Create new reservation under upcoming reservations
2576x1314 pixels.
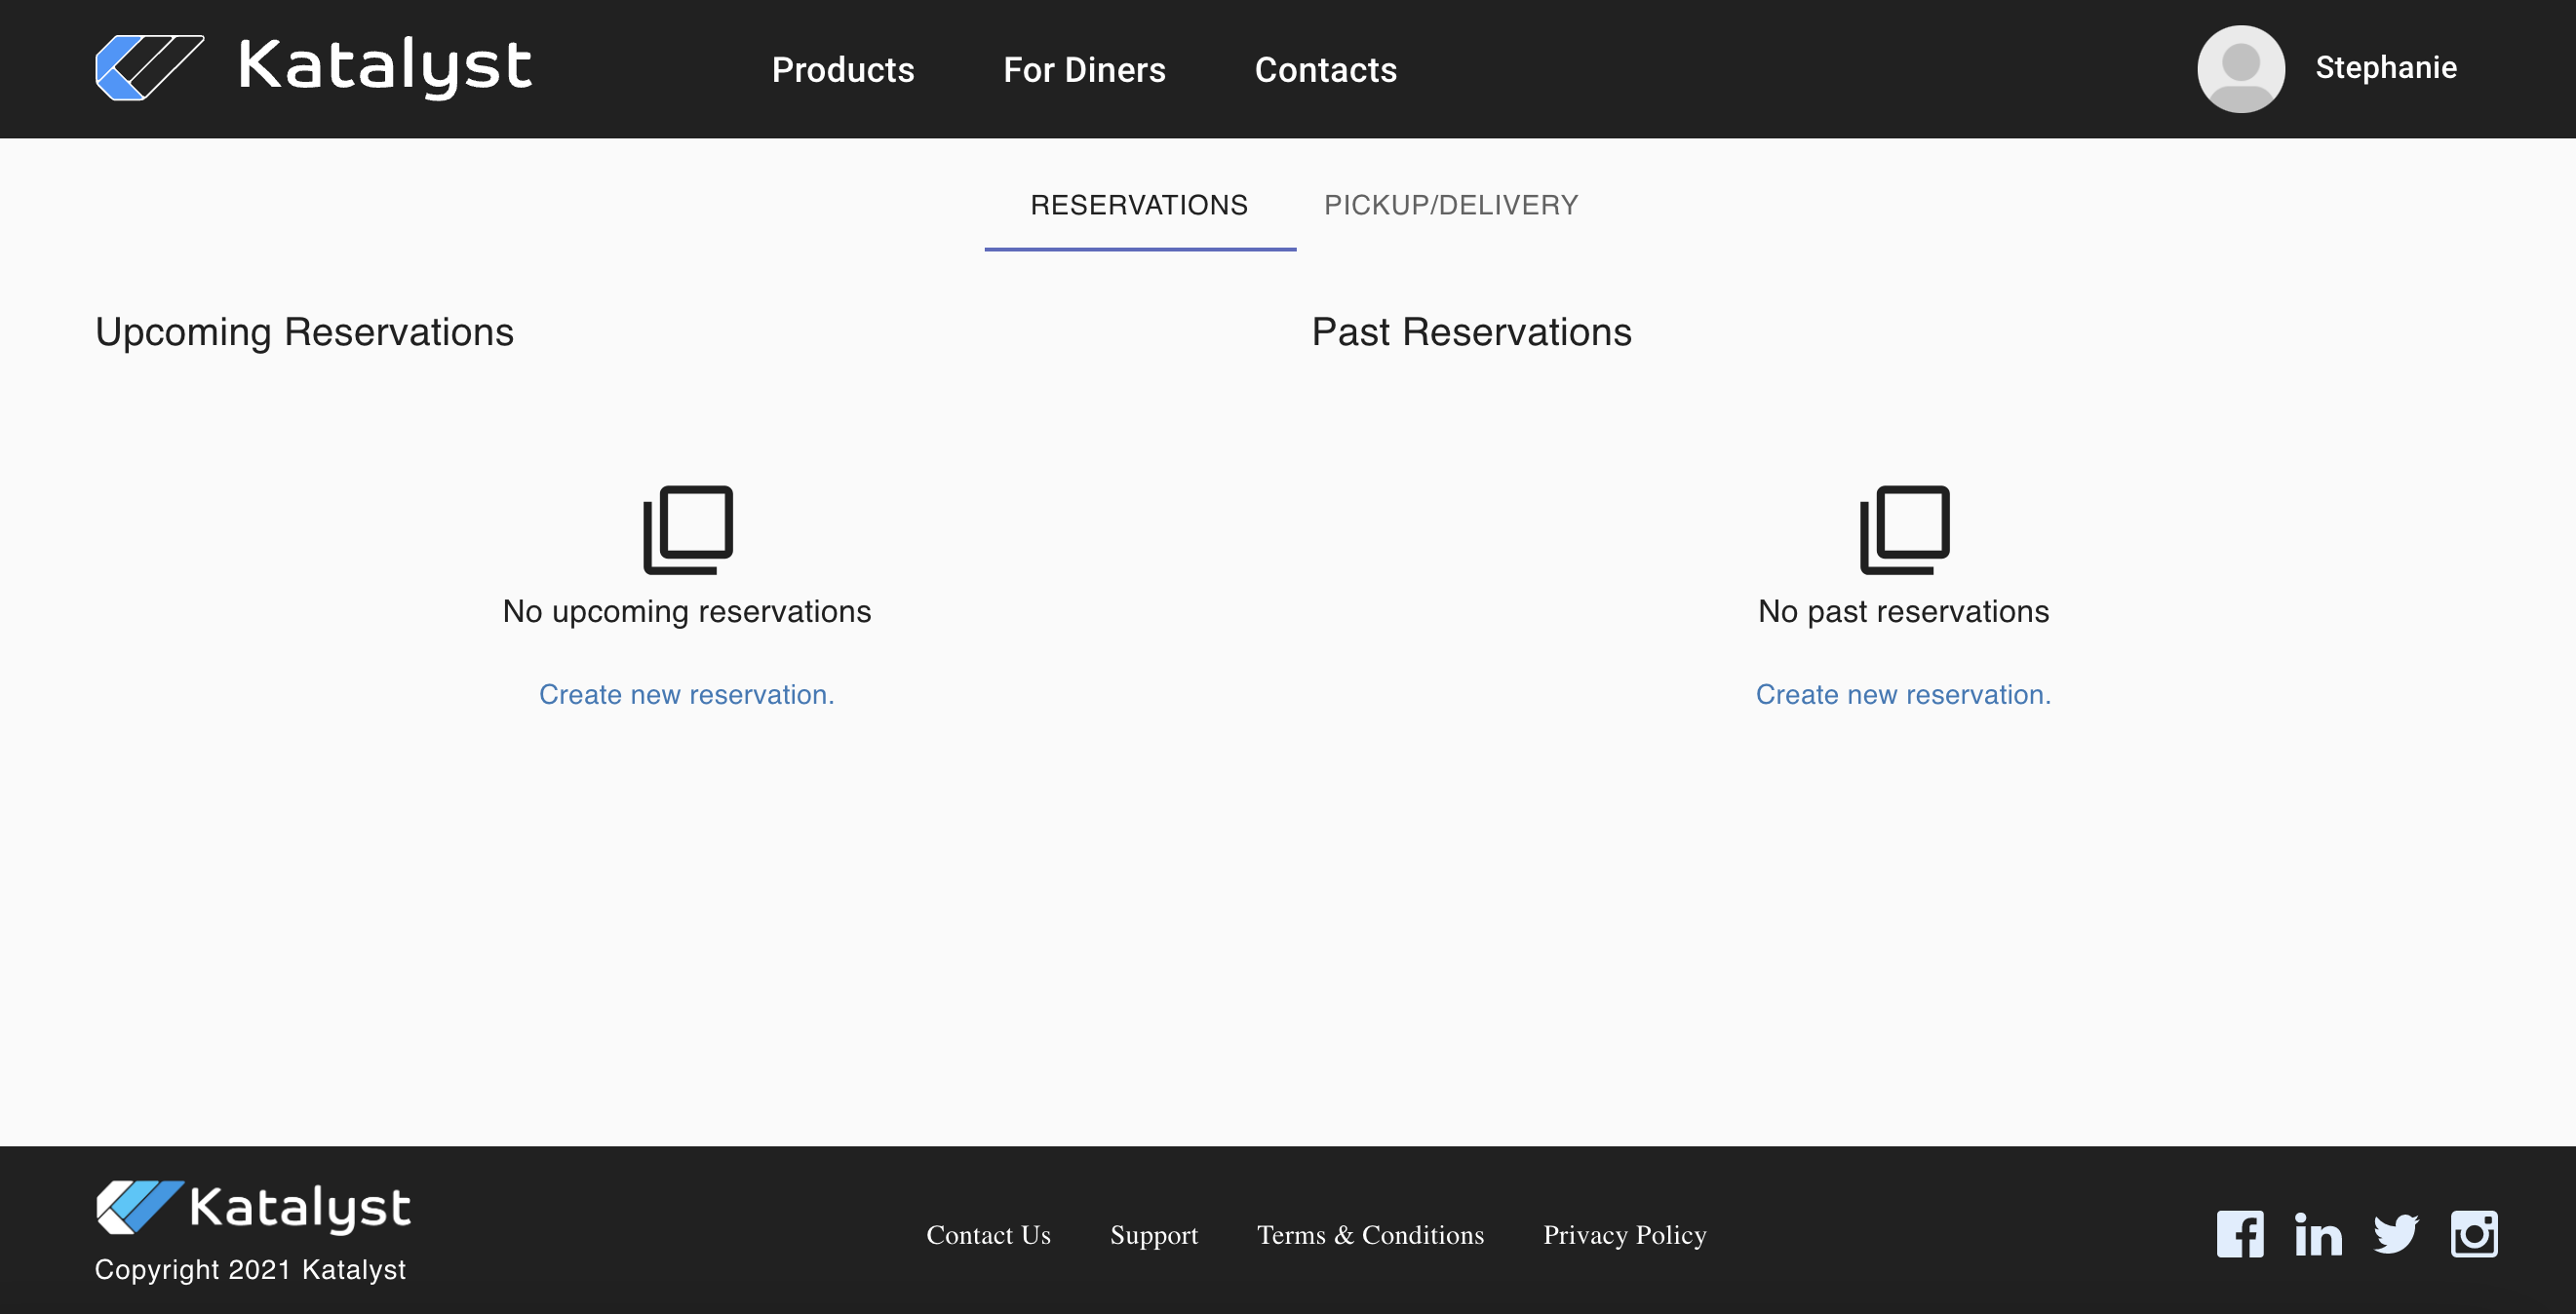click(x=686, y=694)
